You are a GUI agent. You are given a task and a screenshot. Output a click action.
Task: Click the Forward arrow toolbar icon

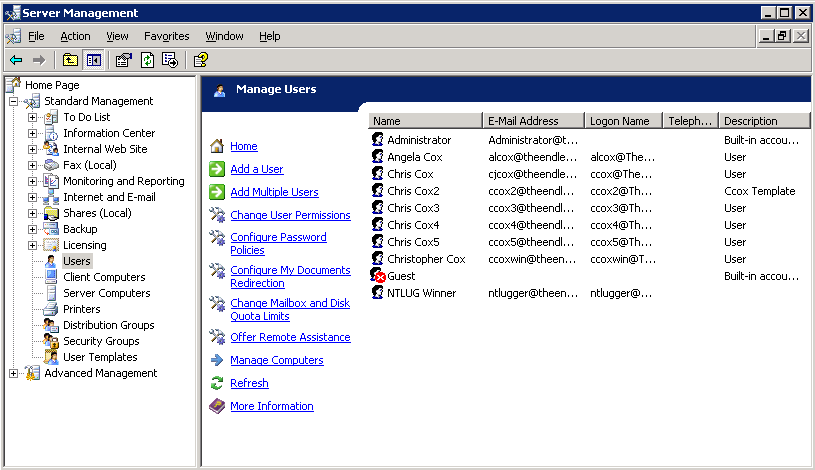pos(39,60)
